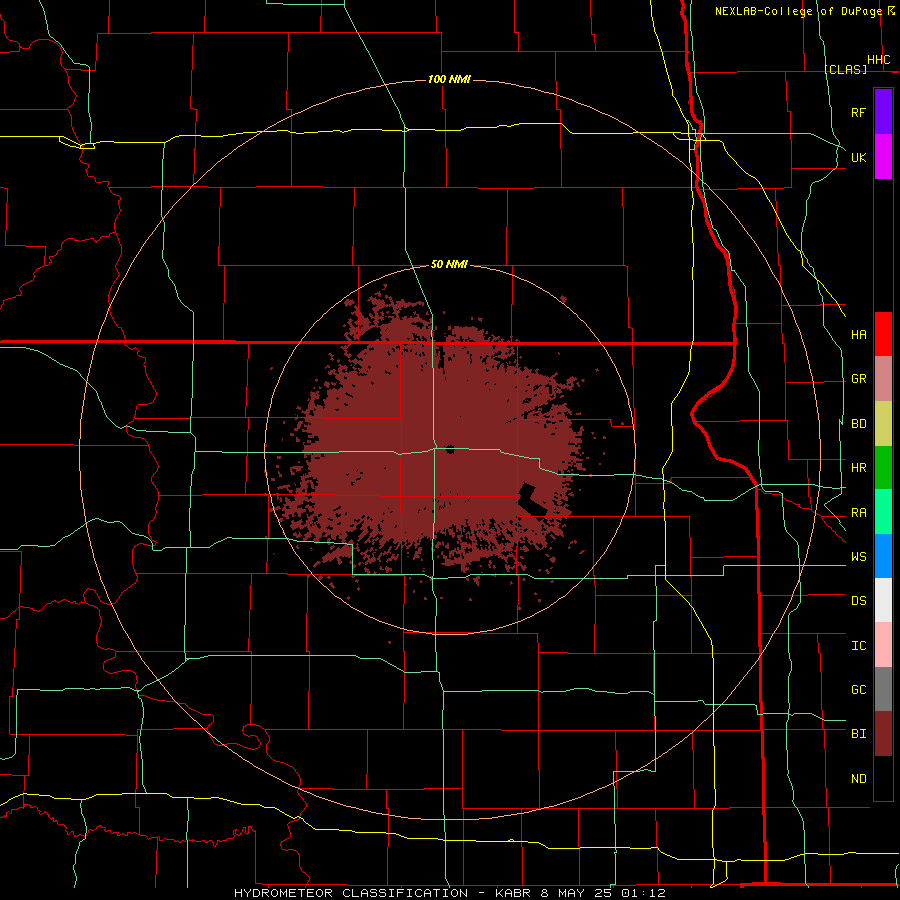Click the BD yellow legend swatch
The height and width of the screenshot is (900, 900).
(x=883, y=424)
